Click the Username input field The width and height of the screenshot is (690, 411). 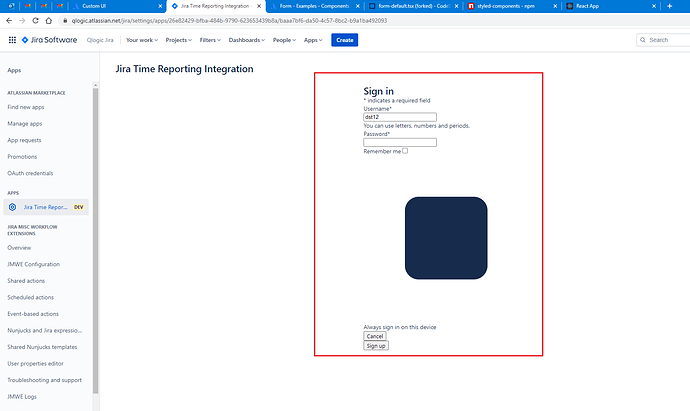(x=400, y=117)
